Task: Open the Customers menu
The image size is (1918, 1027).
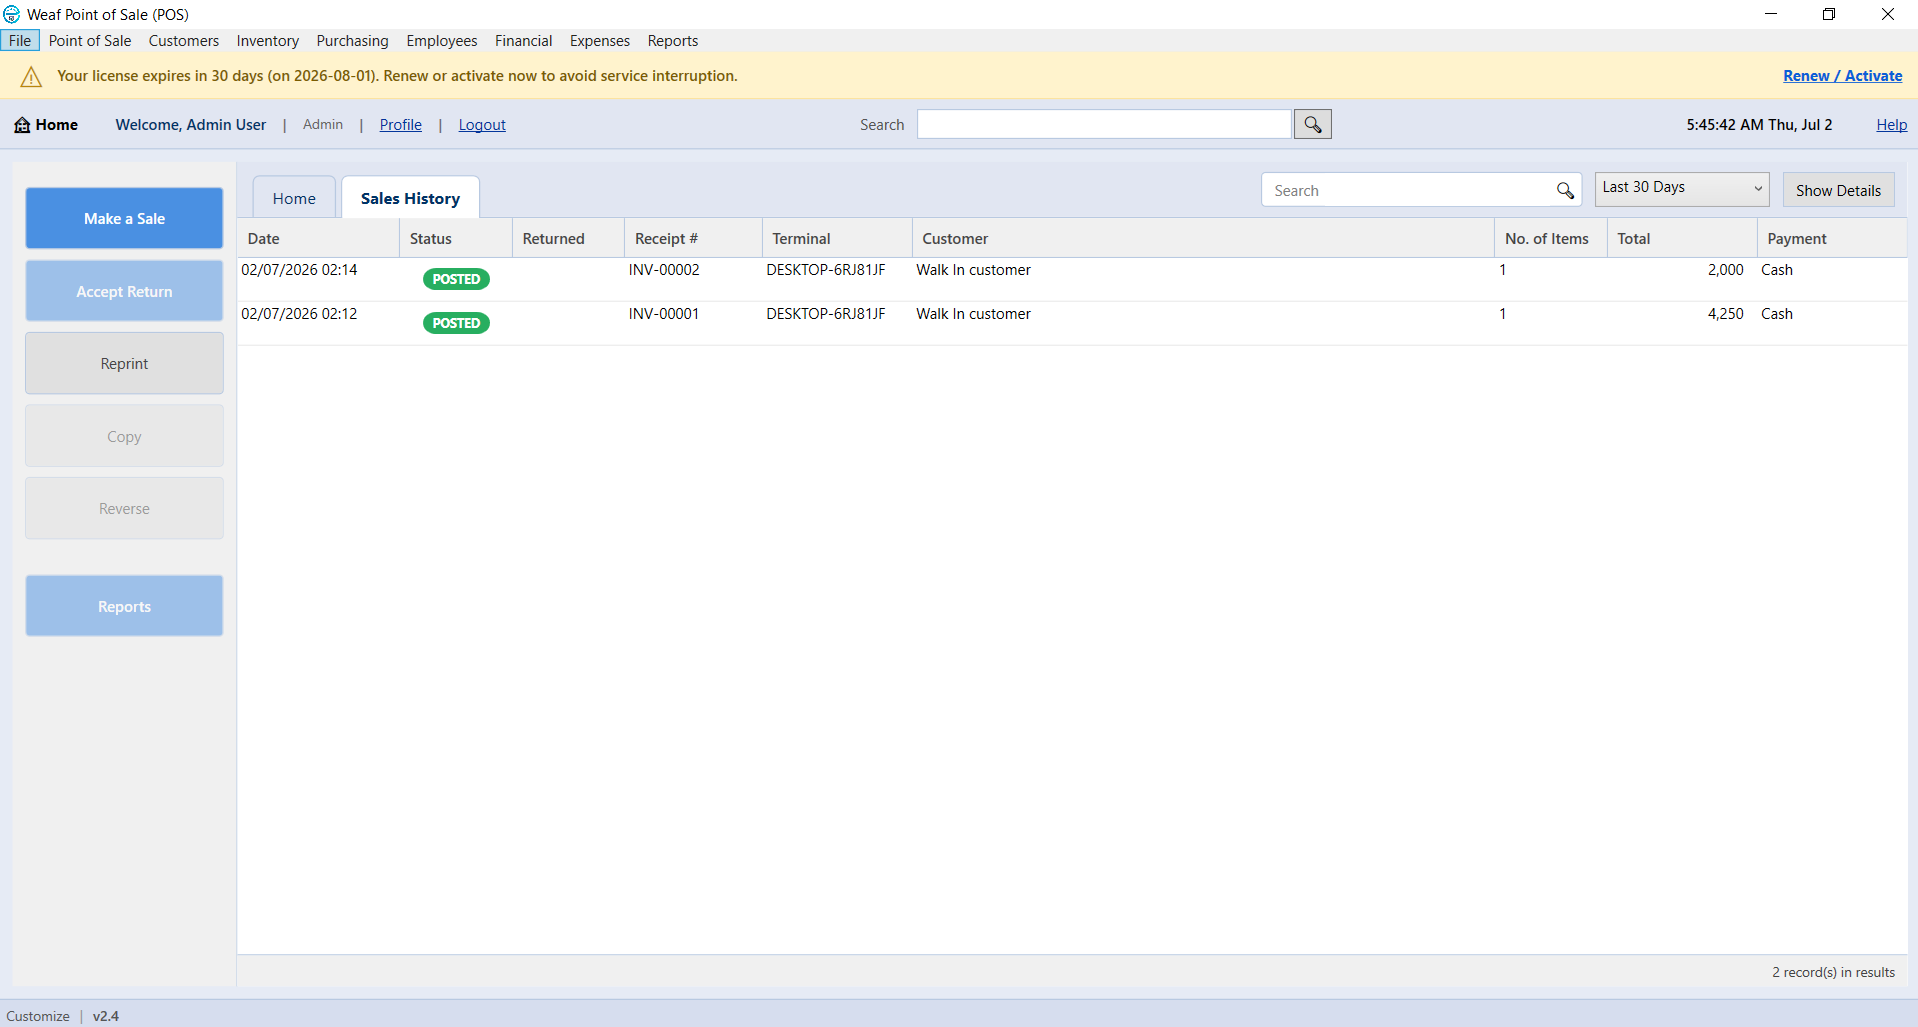Action: tap(184, 41)
